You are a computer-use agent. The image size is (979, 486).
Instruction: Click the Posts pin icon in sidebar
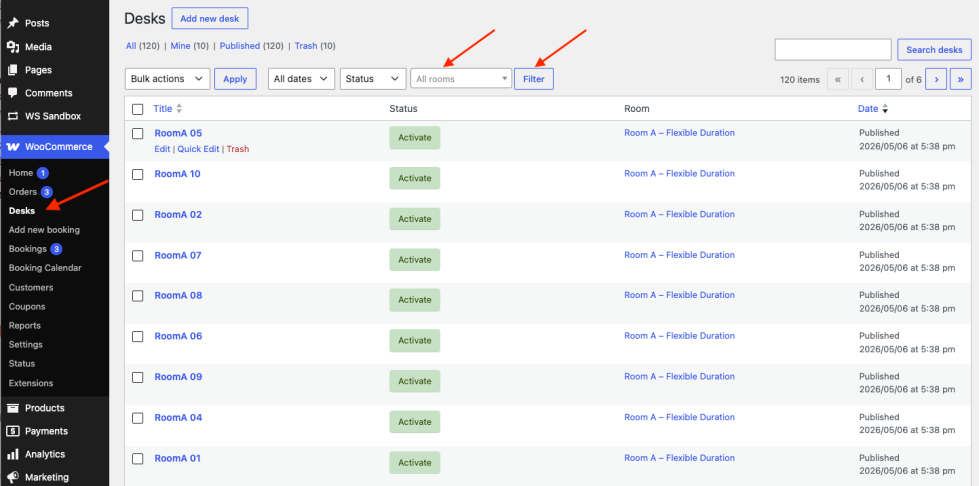(x=12, y=23)
